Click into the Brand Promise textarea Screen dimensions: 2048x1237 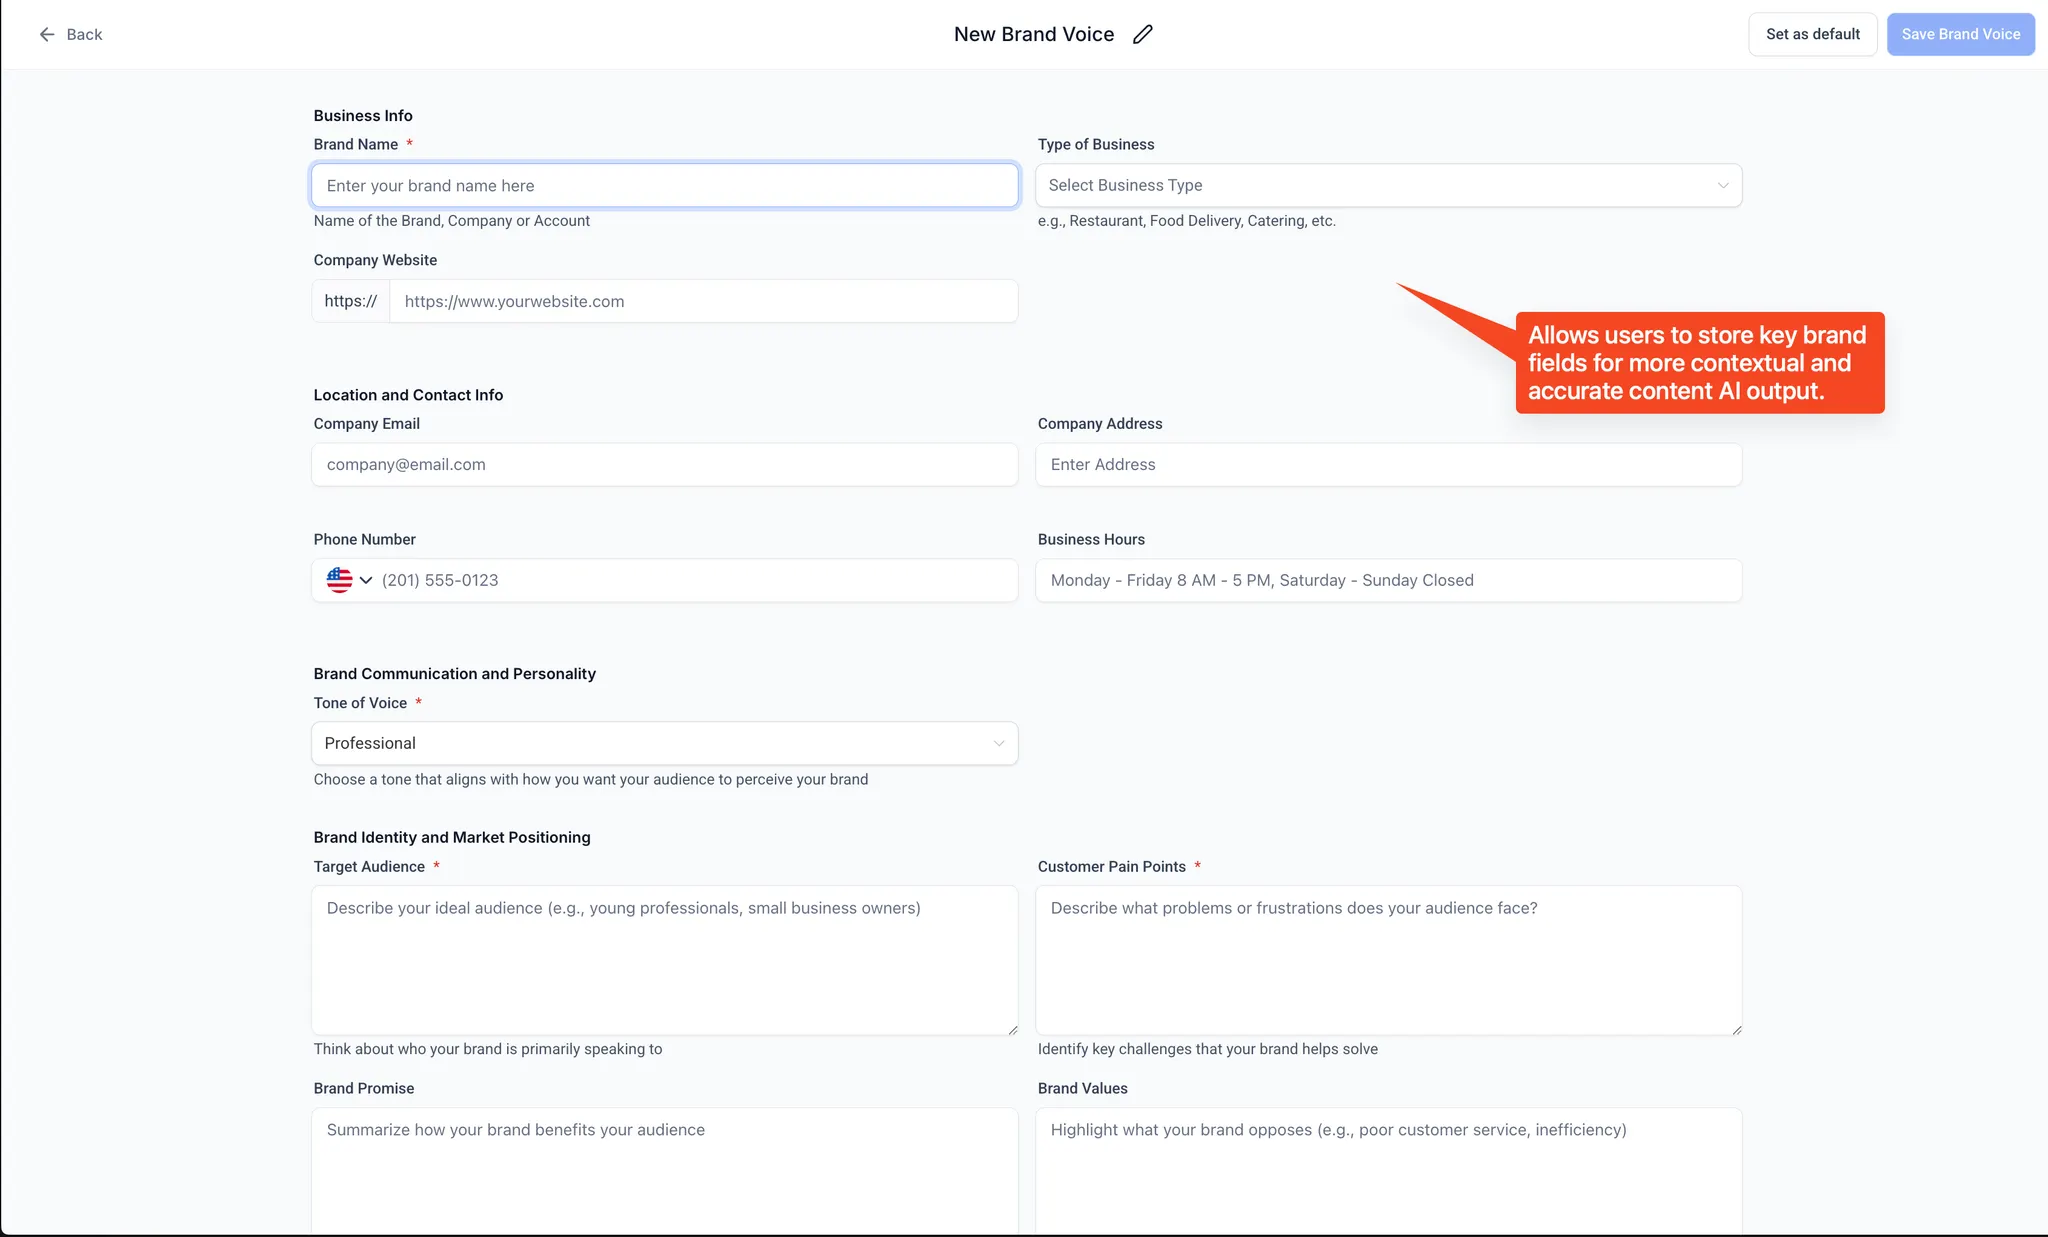[664, 1170]
